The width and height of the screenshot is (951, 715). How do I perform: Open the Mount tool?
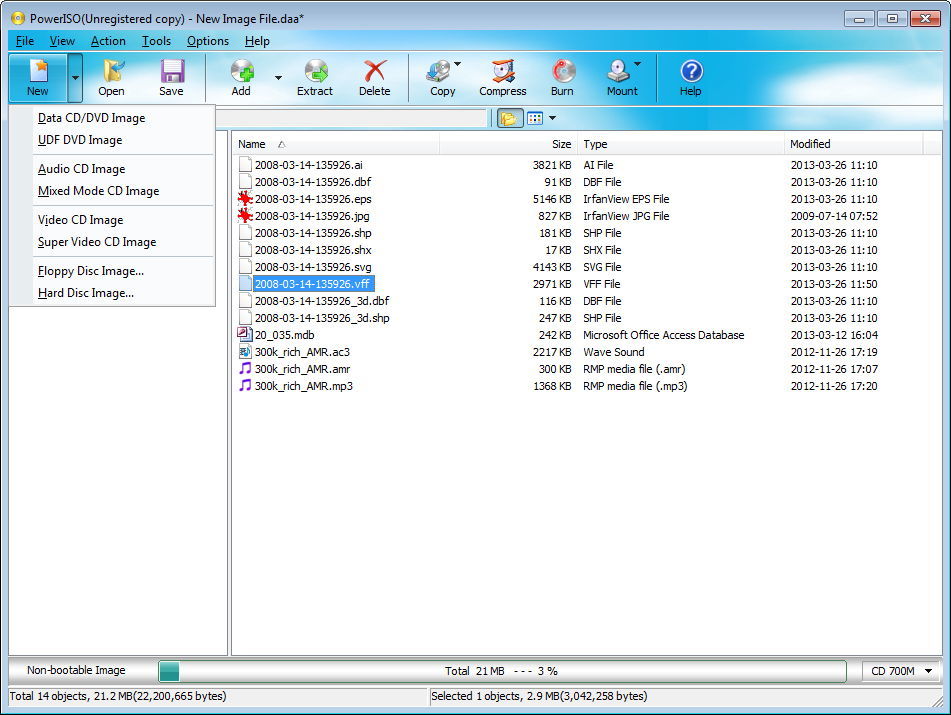[620, 77]
